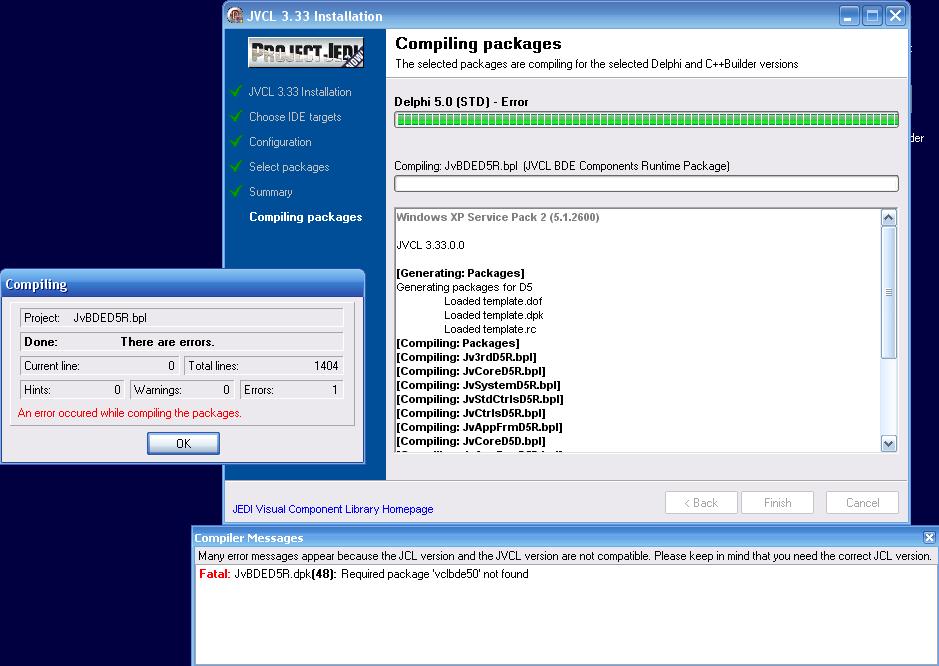This screenshot has height=666, width=939.
Task: Click the bold 'Compiling packages' sidebar step
Action: click(305, 217)
